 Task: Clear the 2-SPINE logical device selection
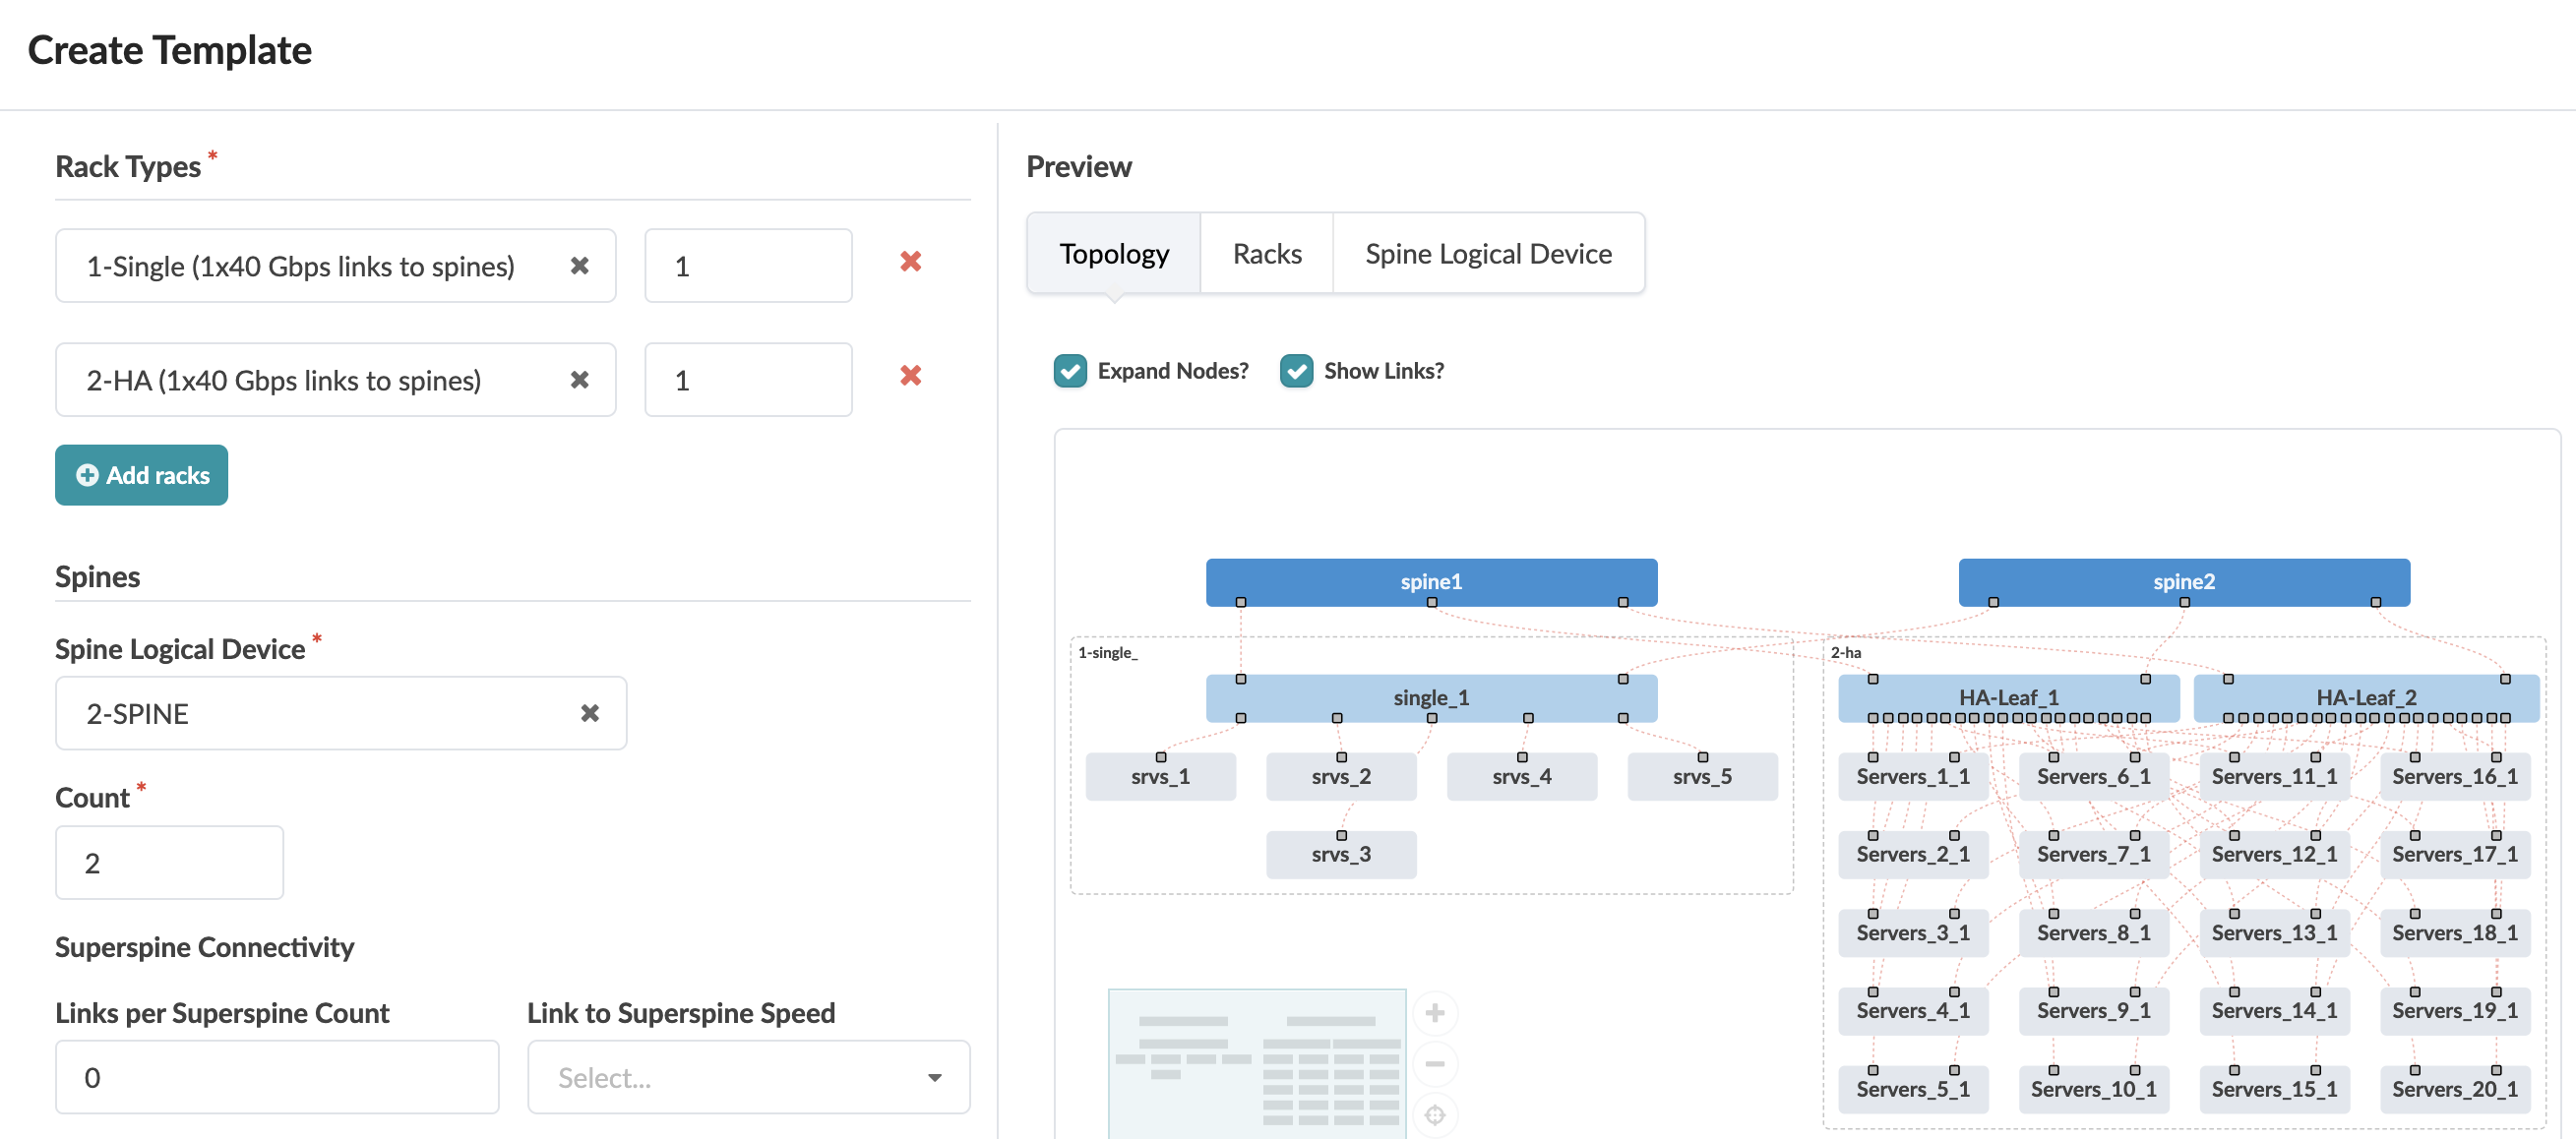click(x=590, y=713)
